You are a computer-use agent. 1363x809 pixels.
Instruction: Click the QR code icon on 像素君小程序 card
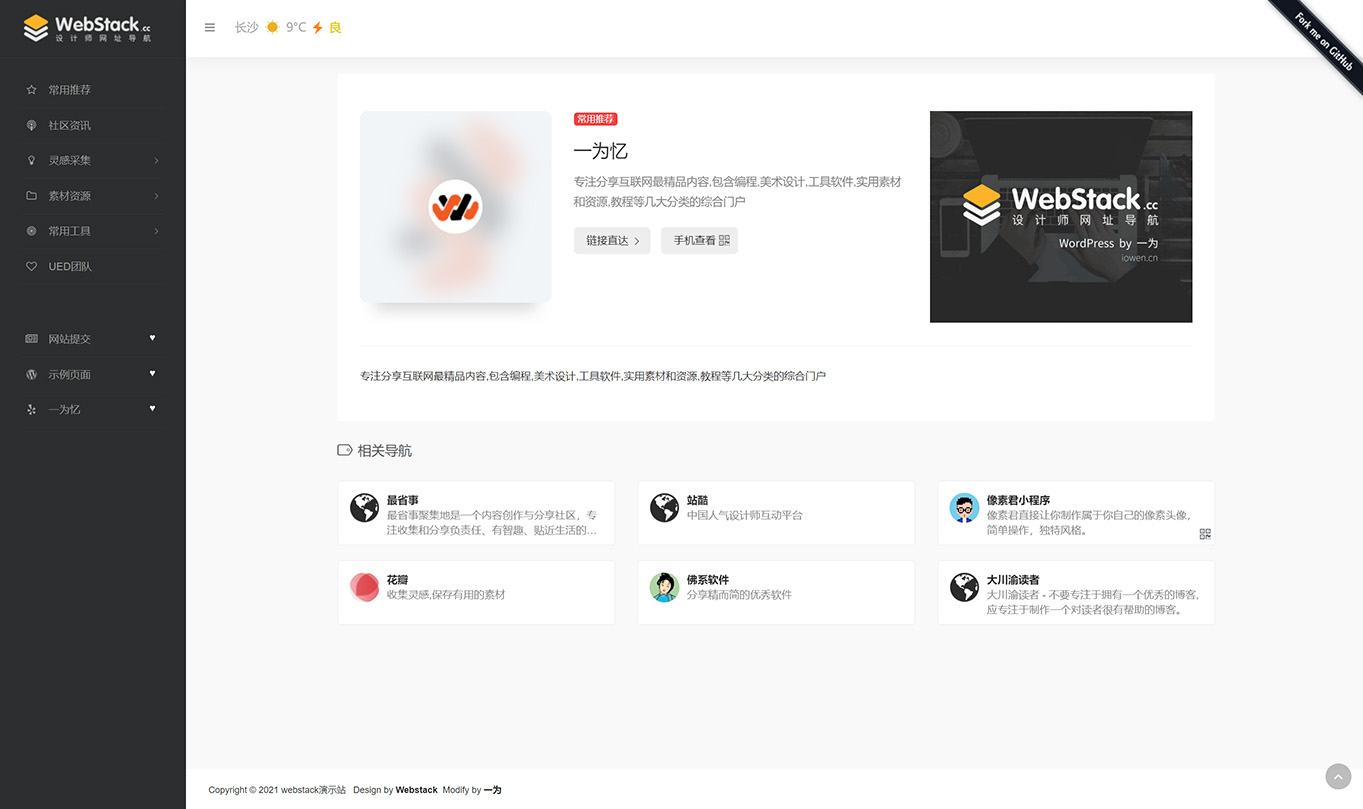(x=1205, y=534)
